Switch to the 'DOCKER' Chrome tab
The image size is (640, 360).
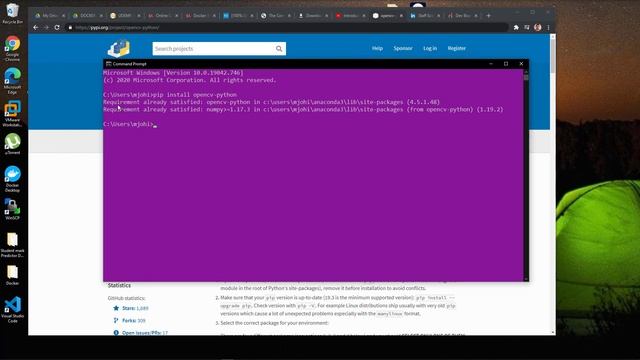click(87, 16)
